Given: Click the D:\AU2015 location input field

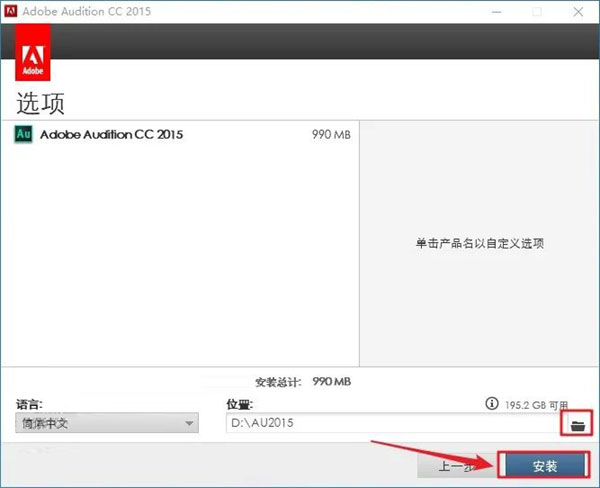Looking at the screenshot, I should click(x=393, y=423).
